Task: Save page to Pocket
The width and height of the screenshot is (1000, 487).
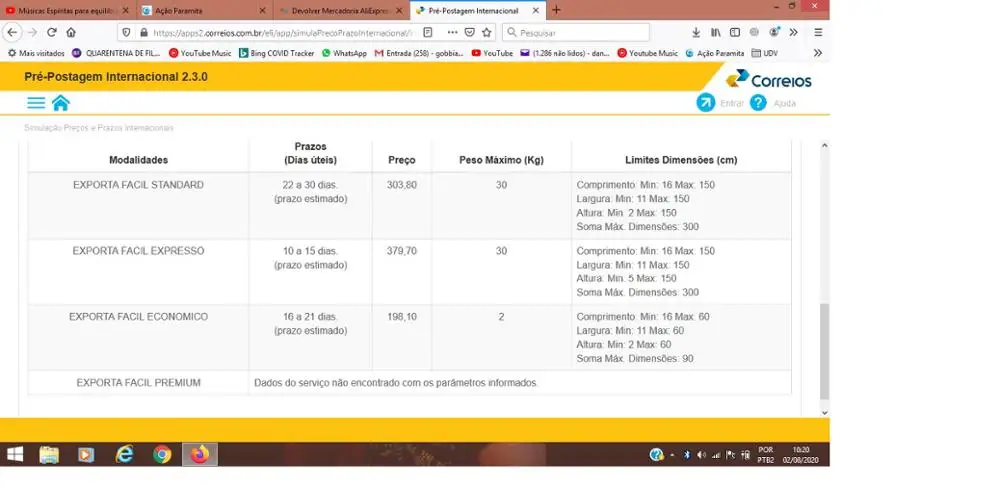Action: click(469, 33)
